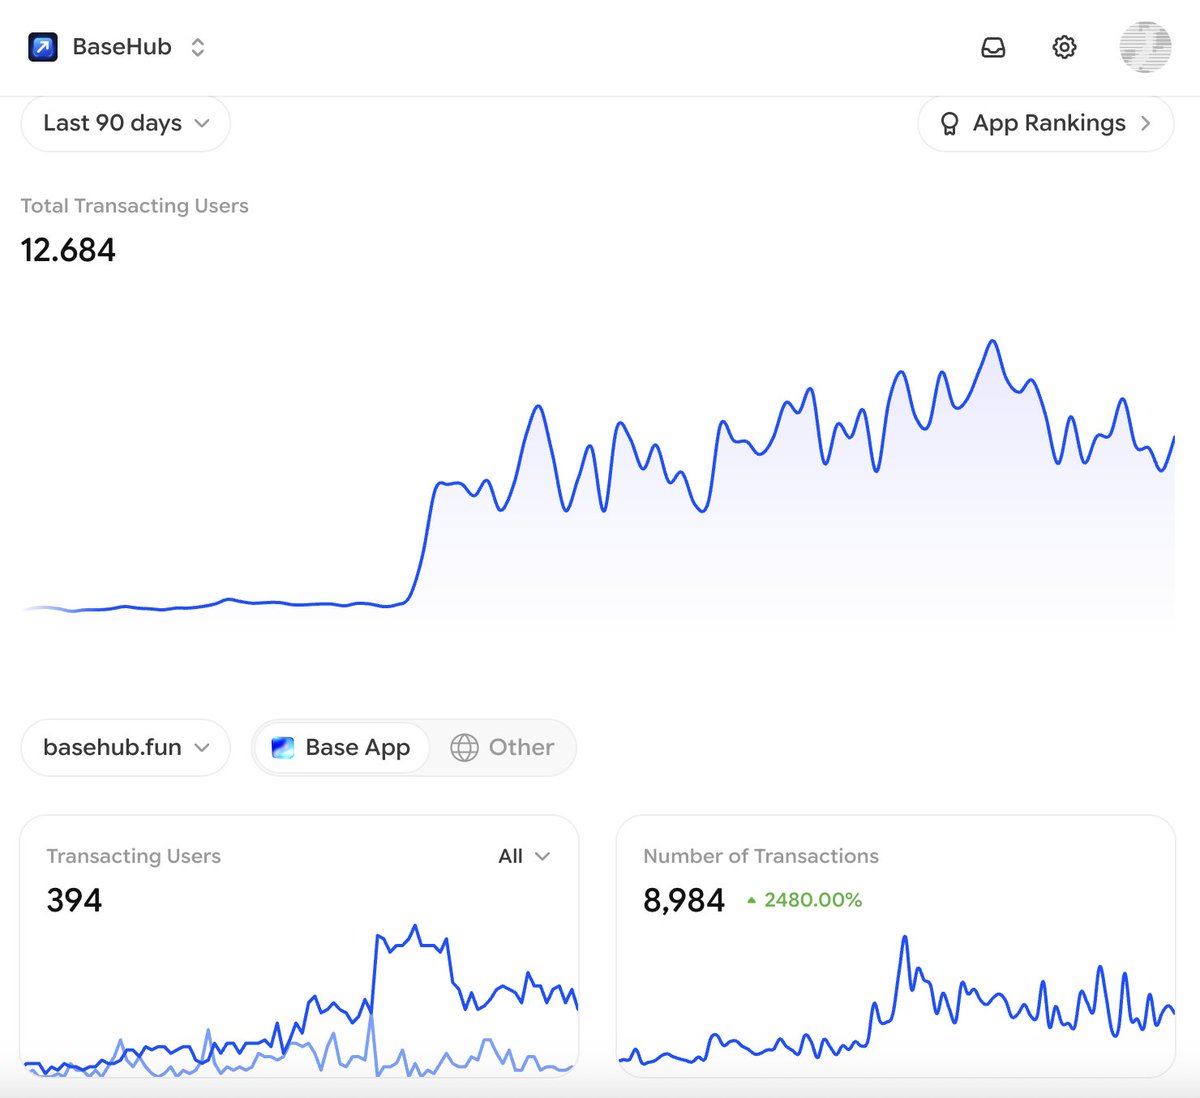The image size is (1200, 1098).
Task: Select the Base App tab
Action: pyautogui.click(x=341, y=747)
